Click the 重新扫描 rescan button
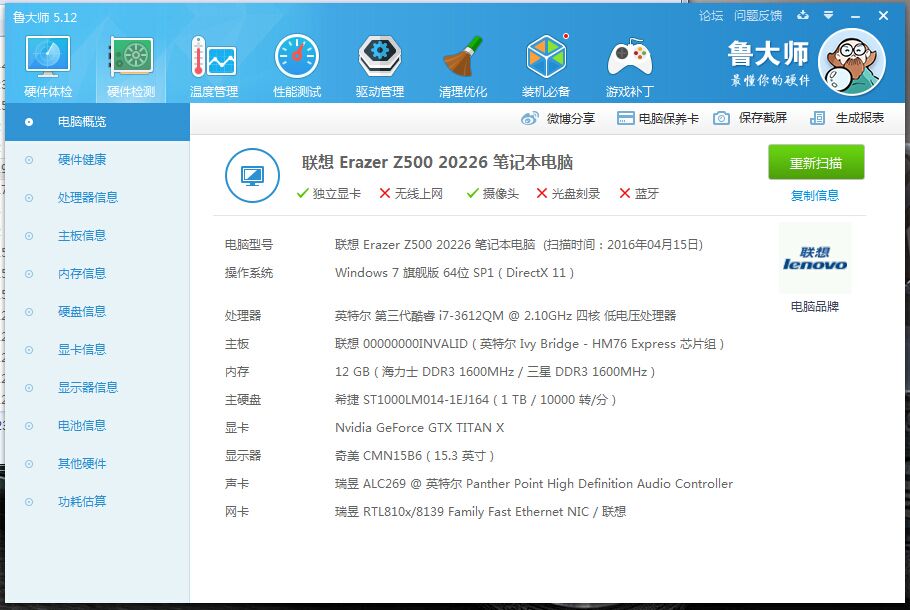The height and width of the screenshot is (610, 910). tap(816, 163)
